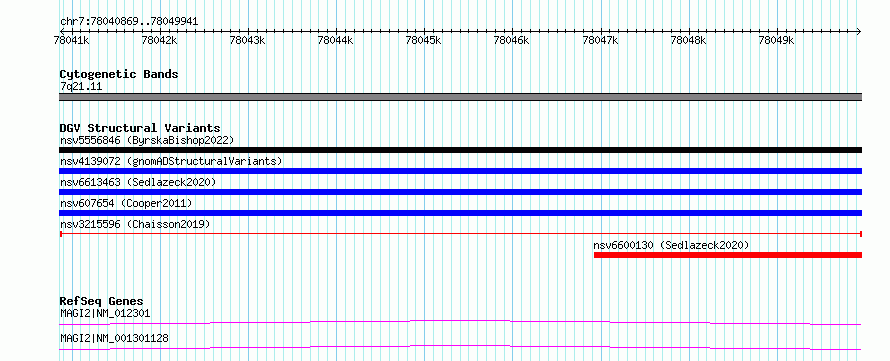Click the 78047k ruler tick label
Image resolution: width=890 pixels, height=361 pixels.
(x=601, y=40)
